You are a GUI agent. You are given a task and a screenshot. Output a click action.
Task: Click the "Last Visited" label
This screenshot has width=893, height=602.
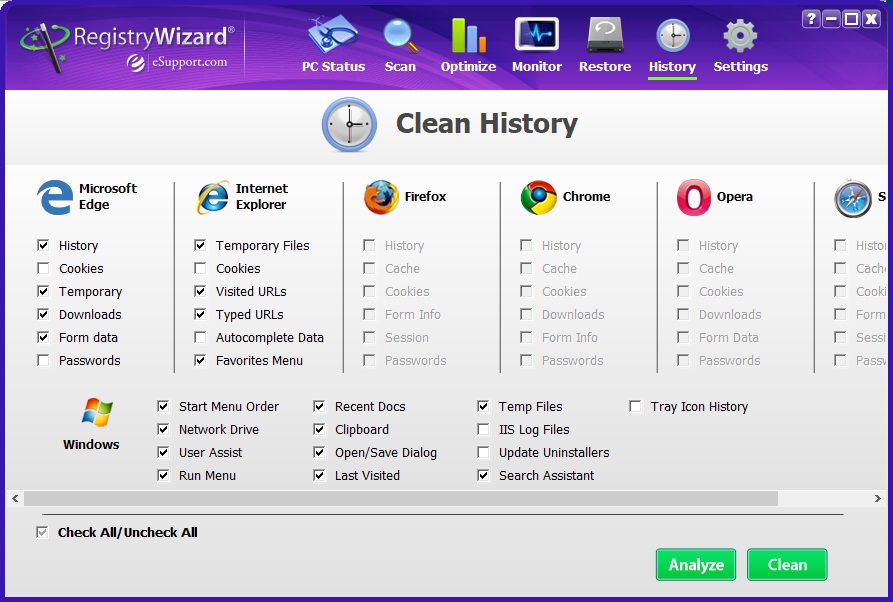point(367,476)
